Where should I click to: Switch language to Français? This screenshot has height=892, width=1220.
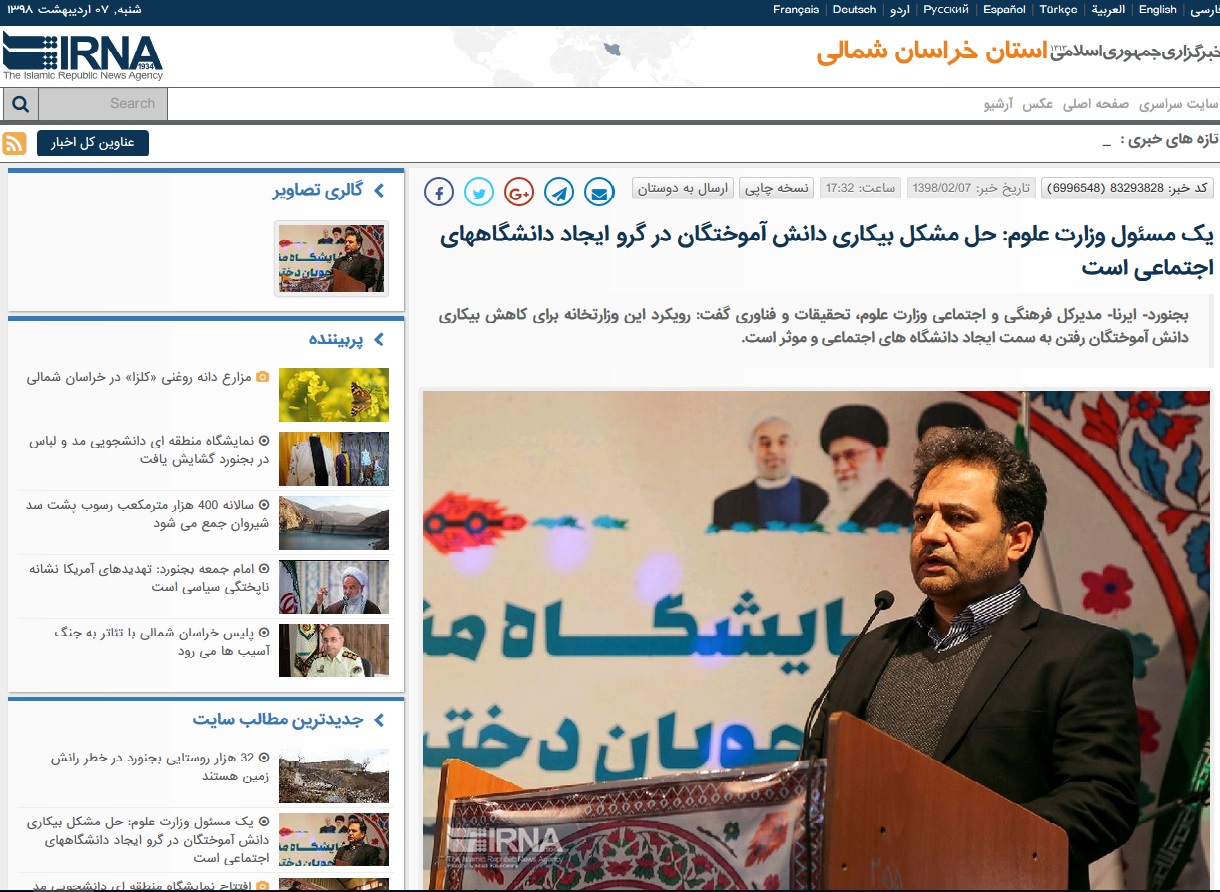[x=796, y=10]
